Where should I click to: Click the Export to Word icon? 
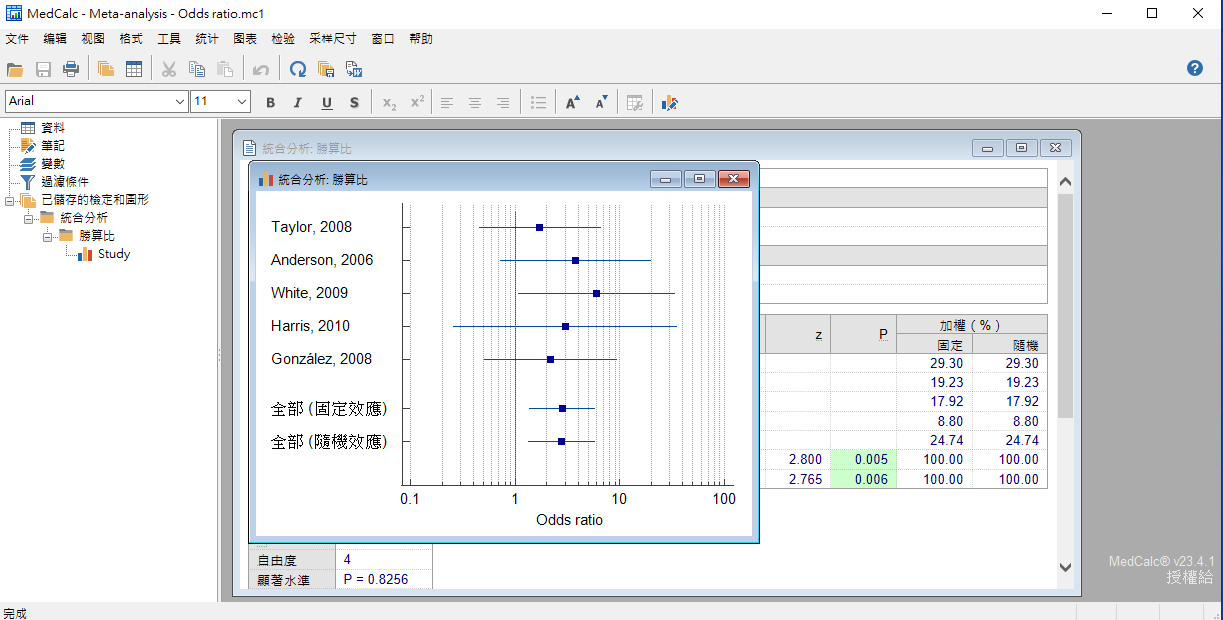pos(354,69)
